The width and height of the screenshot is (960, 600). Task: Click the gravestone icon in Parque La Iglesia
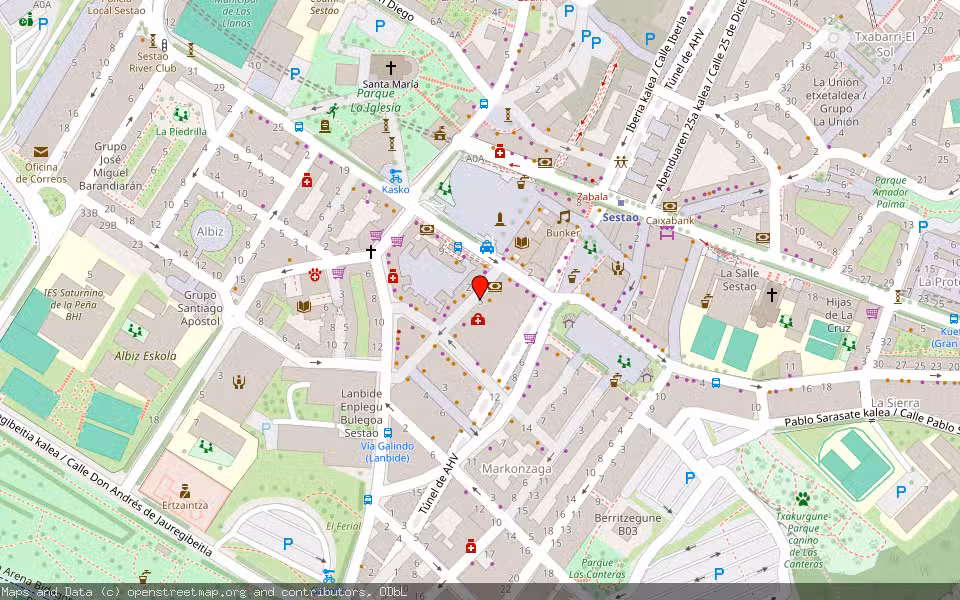(x=324, y=126)
